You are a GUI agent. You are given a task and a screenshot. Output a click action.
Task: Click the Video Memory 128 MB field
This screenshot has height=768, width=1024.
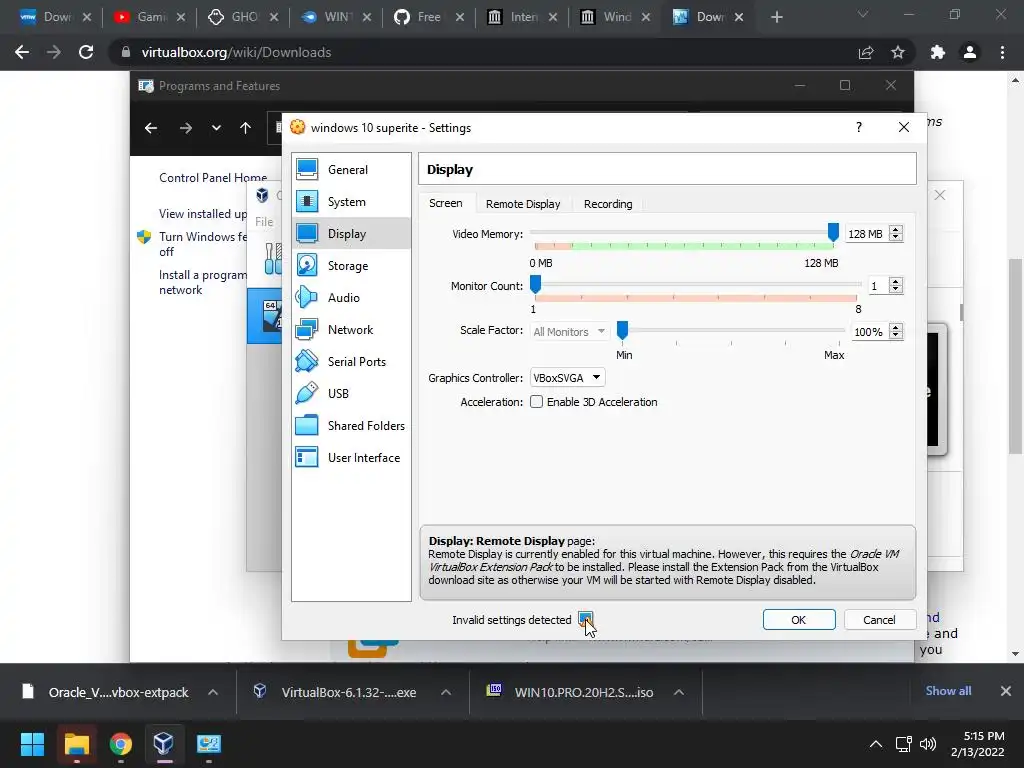(865, 234)
